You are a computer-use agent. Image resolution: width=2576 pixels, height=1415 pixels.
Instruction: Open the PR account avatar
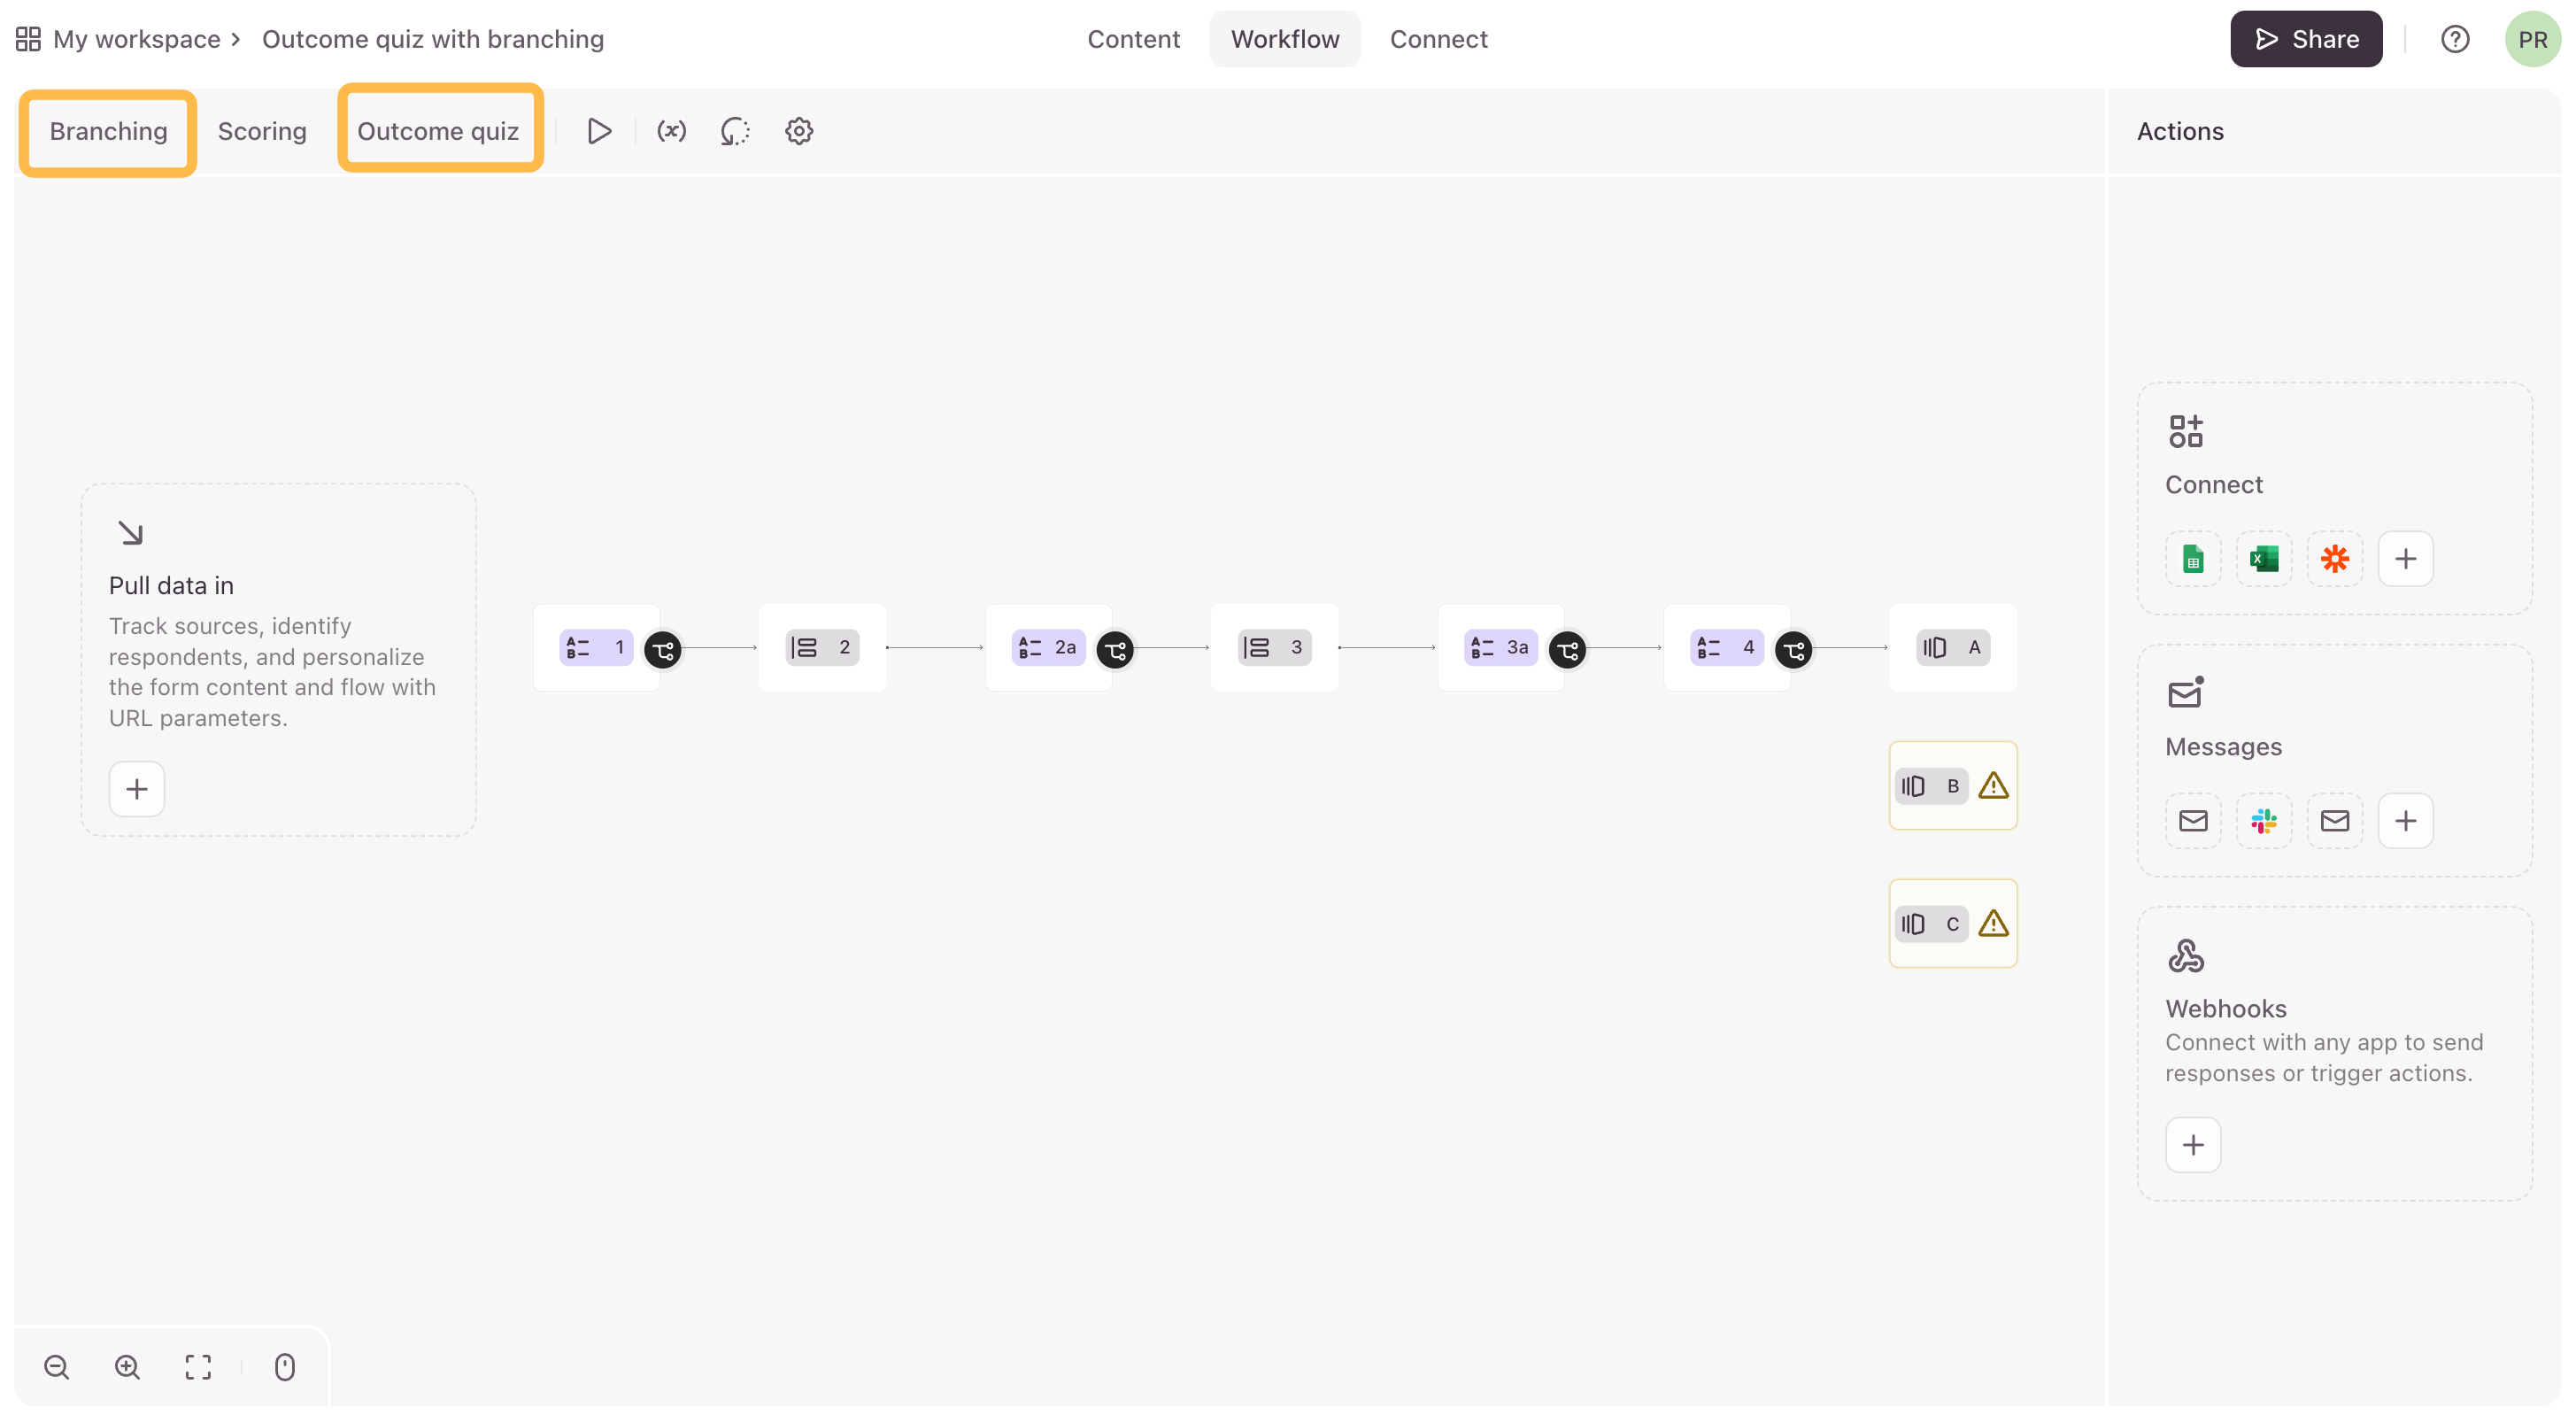(x=2532, y=39)
